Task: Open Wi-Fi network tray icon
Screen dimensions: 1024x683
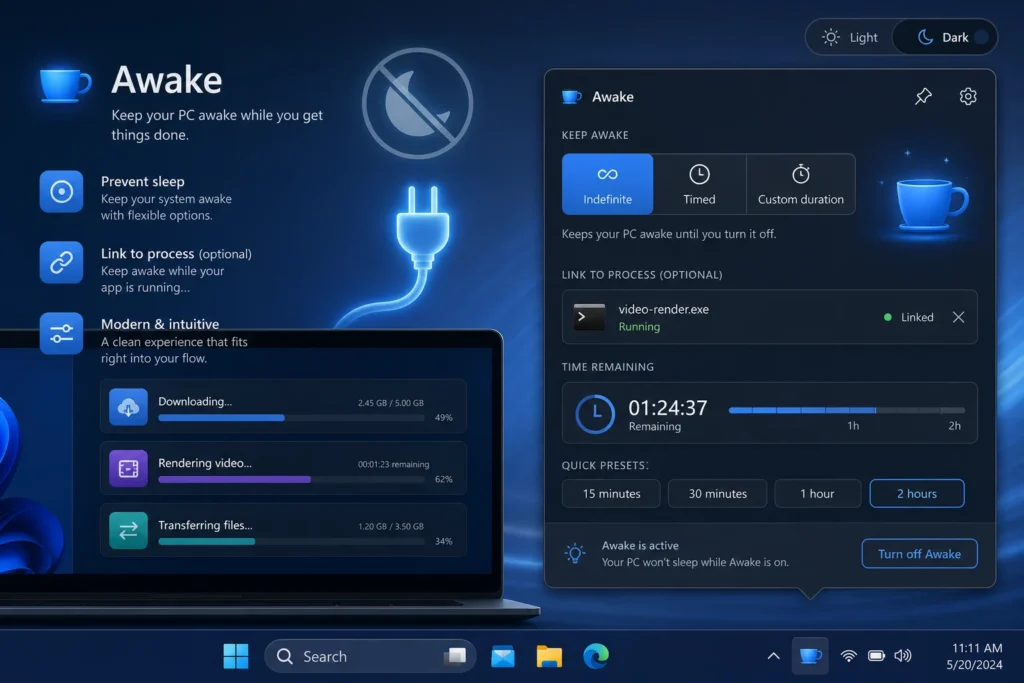Action: (x=848, y=656)
